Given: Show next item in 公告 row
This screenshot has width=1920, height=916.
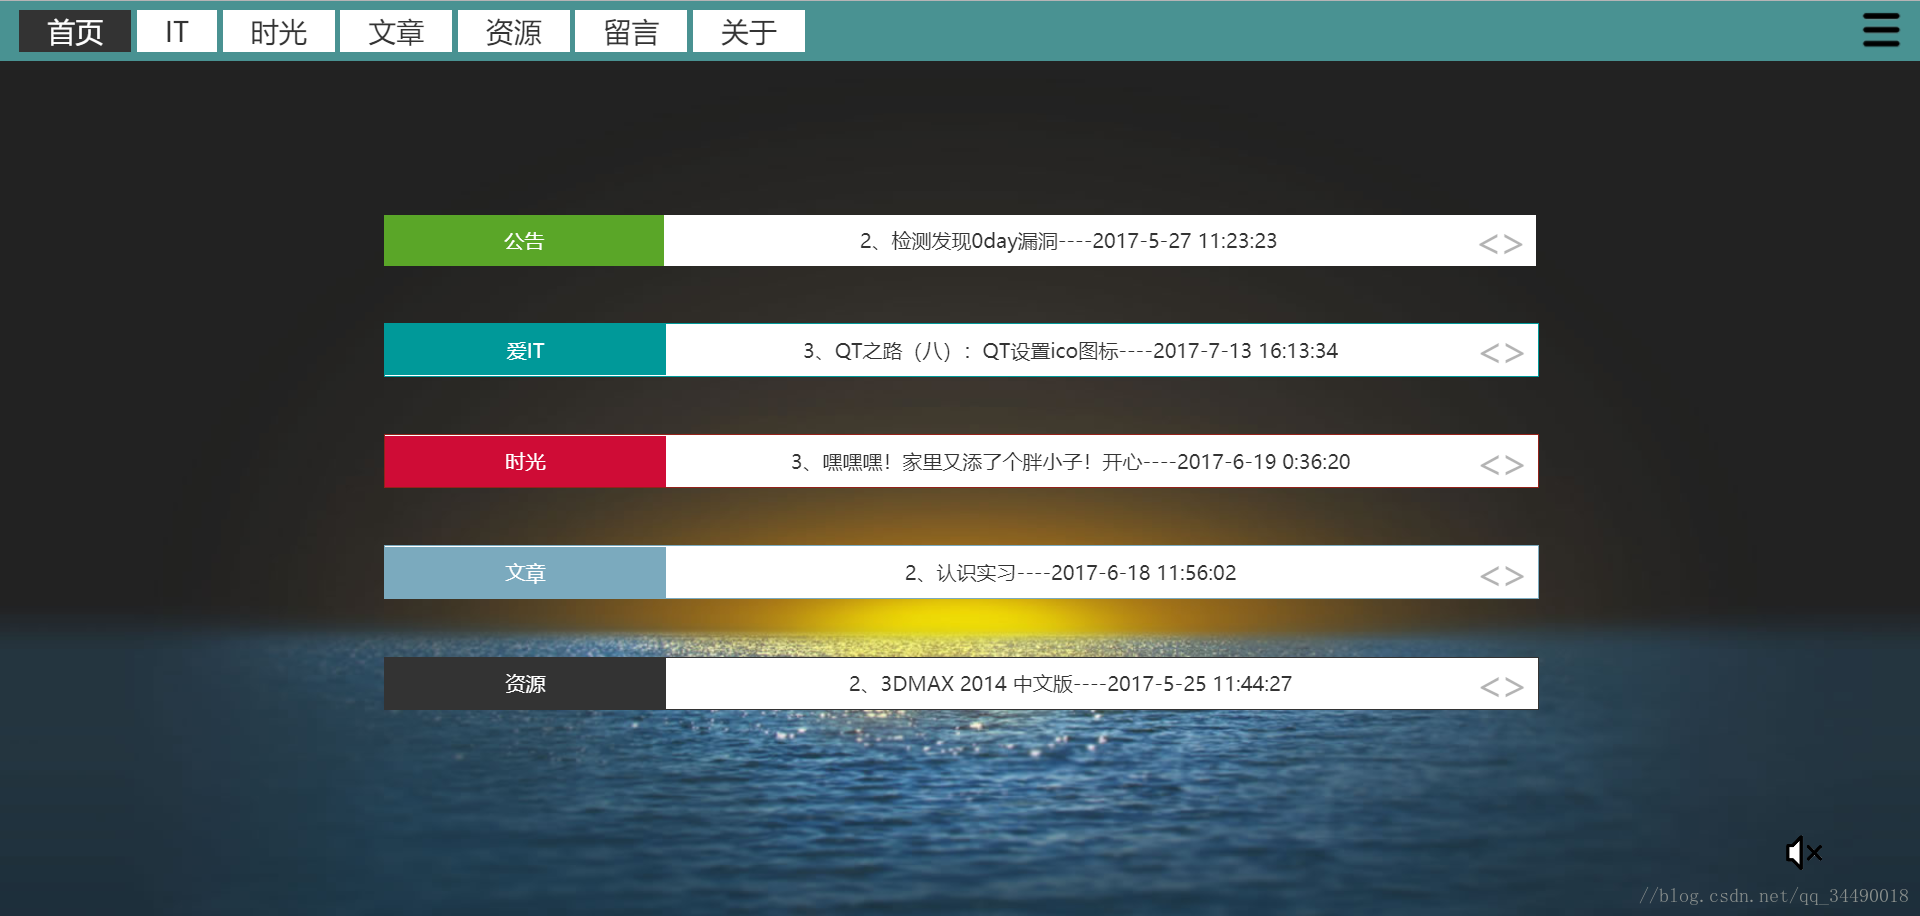Looking at the screenshot, I should pyautogui.click(x=1513, y=244).
